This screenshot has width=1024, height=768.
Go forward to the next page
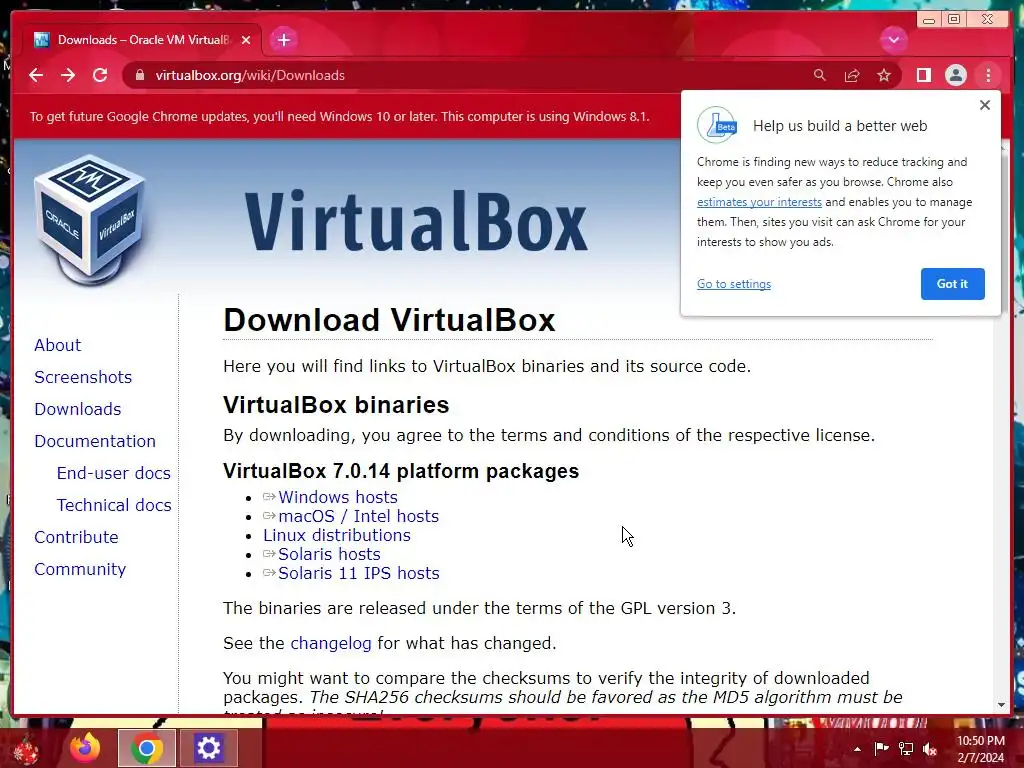pyautogui.click(x=68, y=75)
